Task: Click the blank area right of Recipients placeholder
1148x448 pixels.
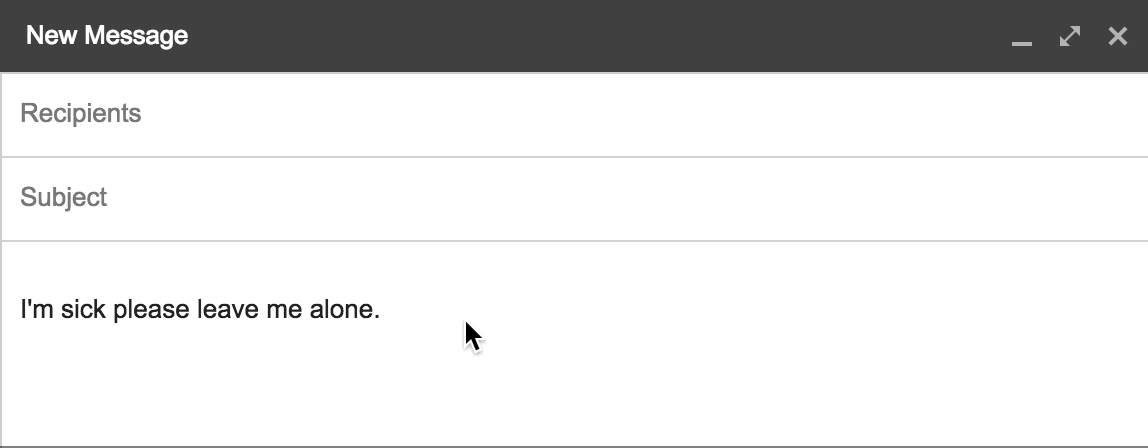Action: tap(644, 114)
